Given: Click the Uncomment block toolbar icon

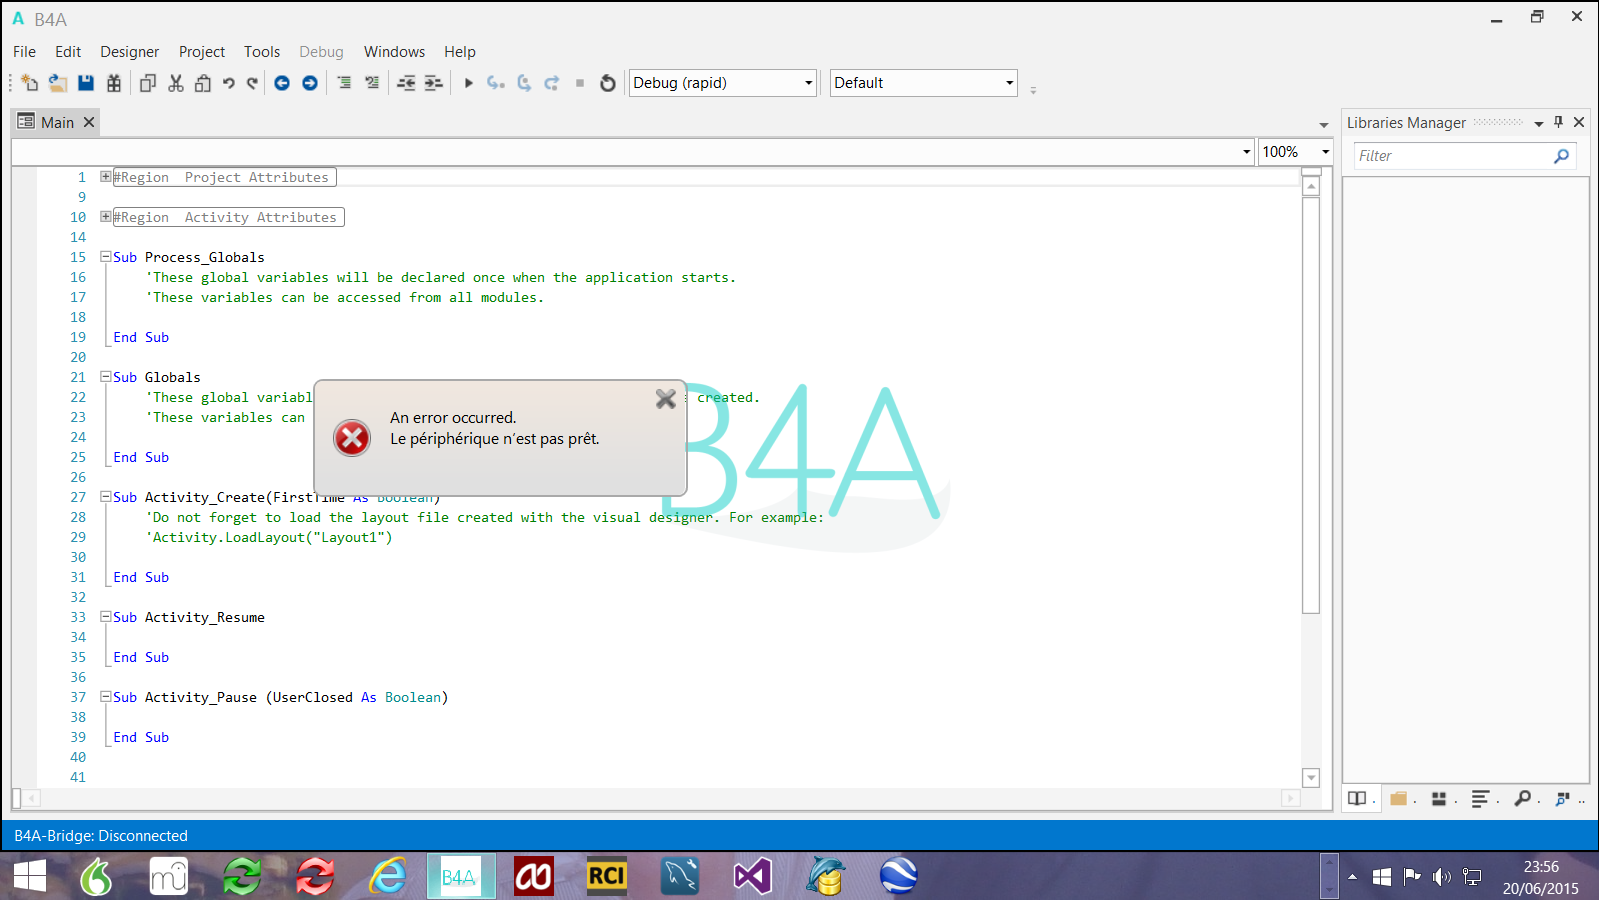Looking at the screenshot, I should tap(372, 83).
